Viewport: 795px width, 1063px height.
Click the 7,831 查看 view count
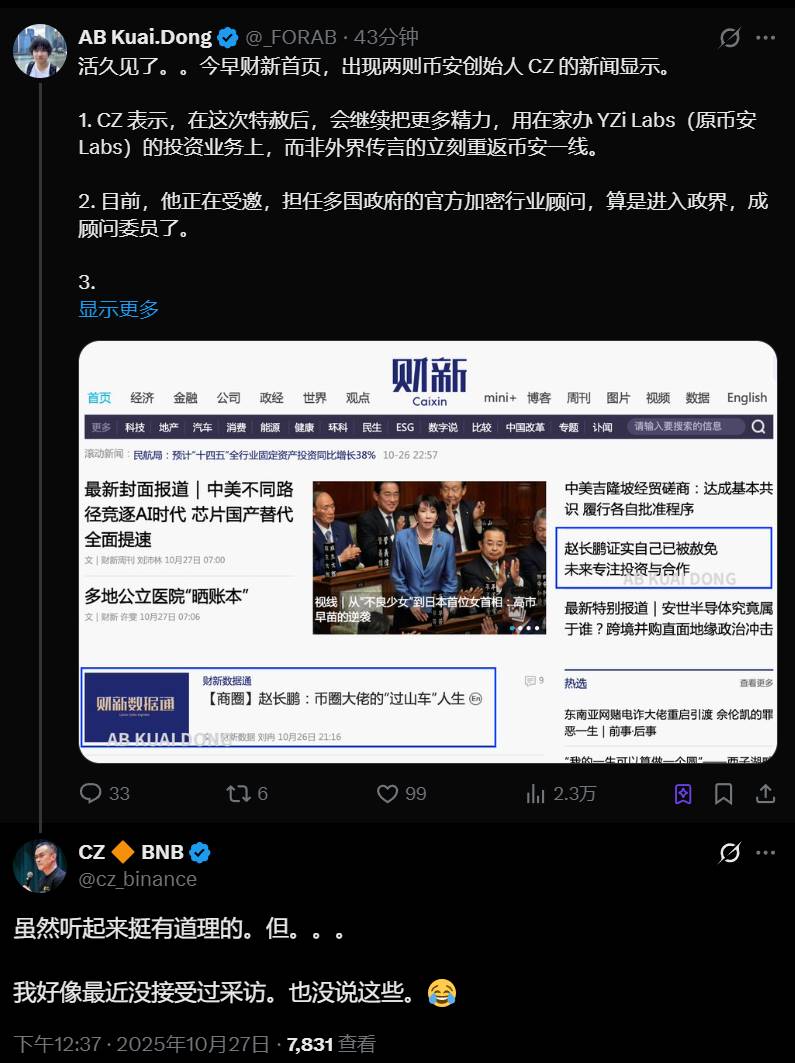(x=331, y=1044)
